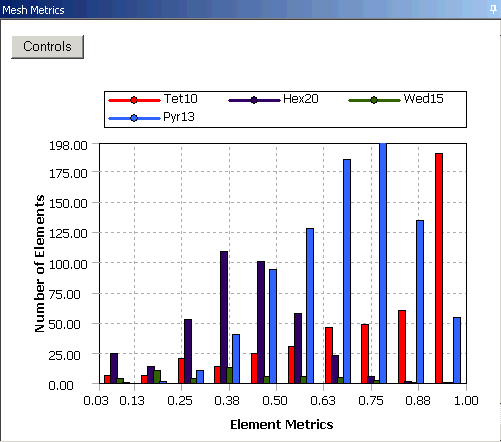
Task: Select the Hex20 legend entry
Action: click(273, 99)
